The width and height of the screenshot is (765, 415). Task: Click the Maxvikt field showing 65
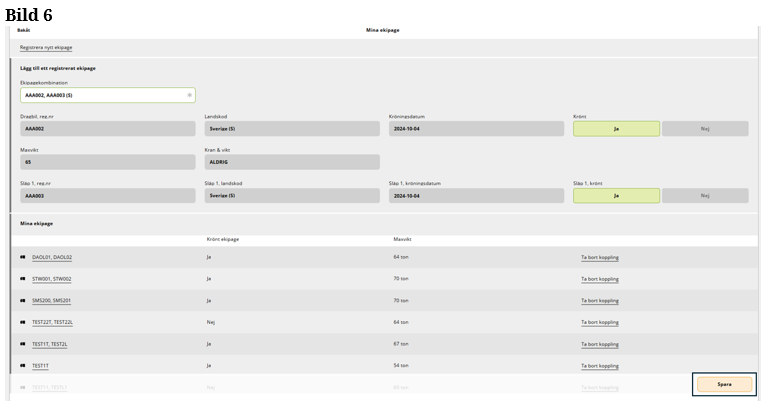(108, 162)
